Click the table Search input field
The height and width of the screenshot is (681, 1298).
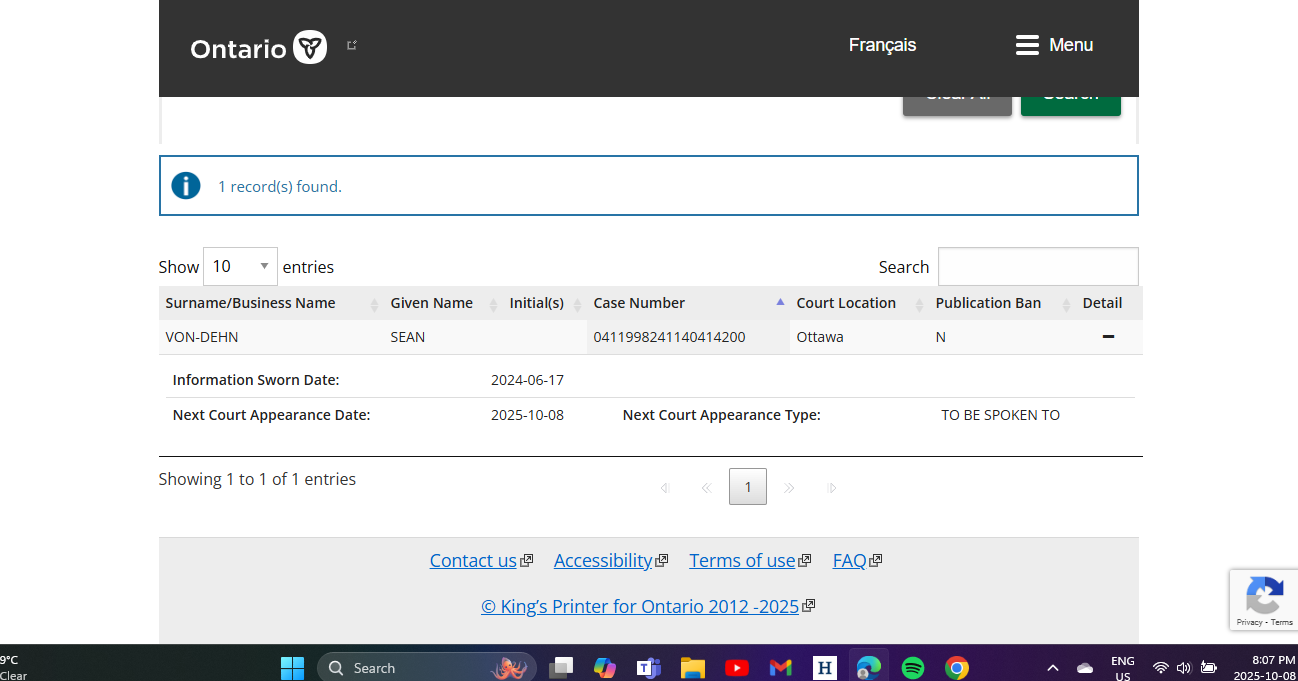tap(1037, 267)
